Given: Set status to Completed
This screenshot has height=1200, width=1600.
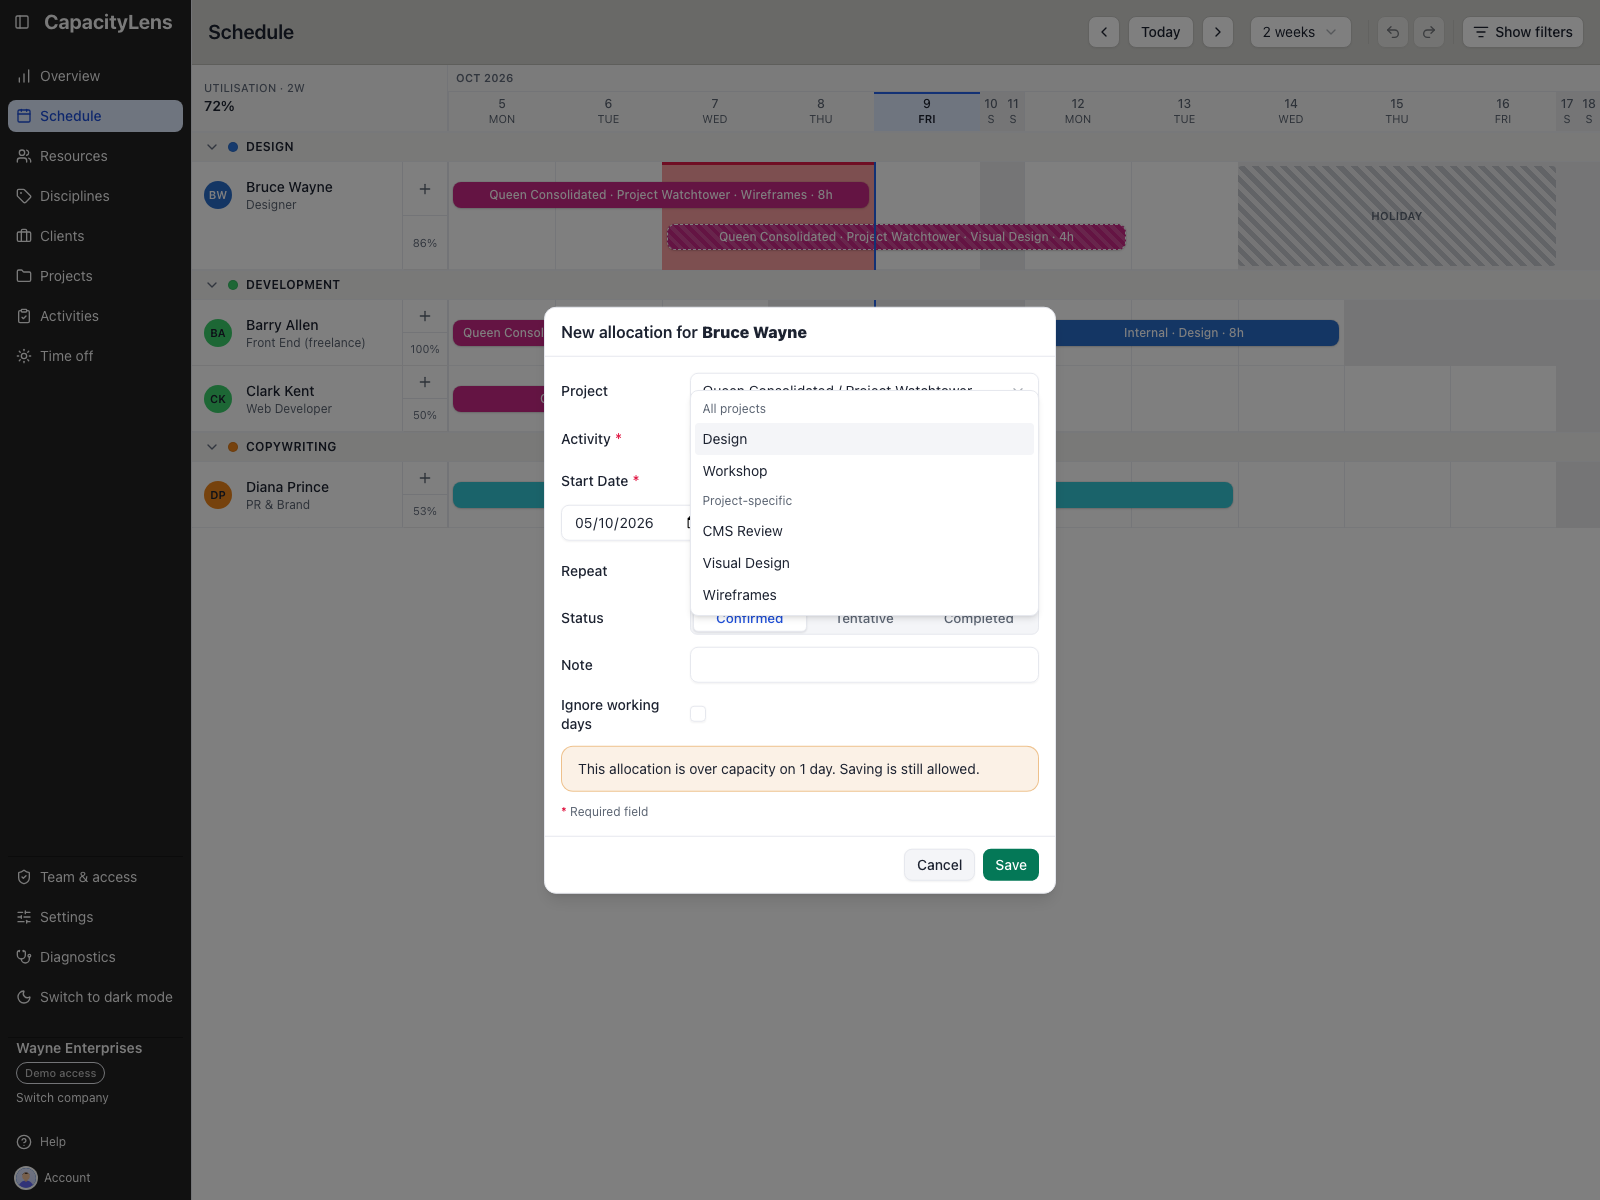Looking at the screenshot, I should coord(979,620).
